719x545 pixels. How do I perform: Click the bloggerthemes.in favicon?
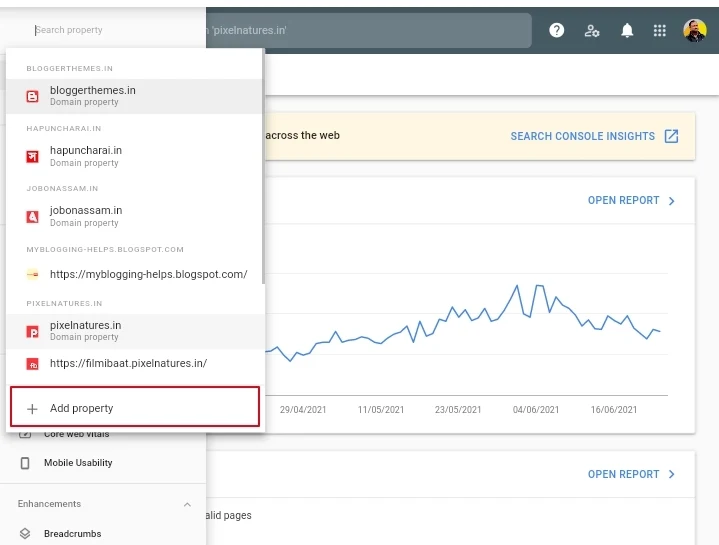(x=33, y=96)
